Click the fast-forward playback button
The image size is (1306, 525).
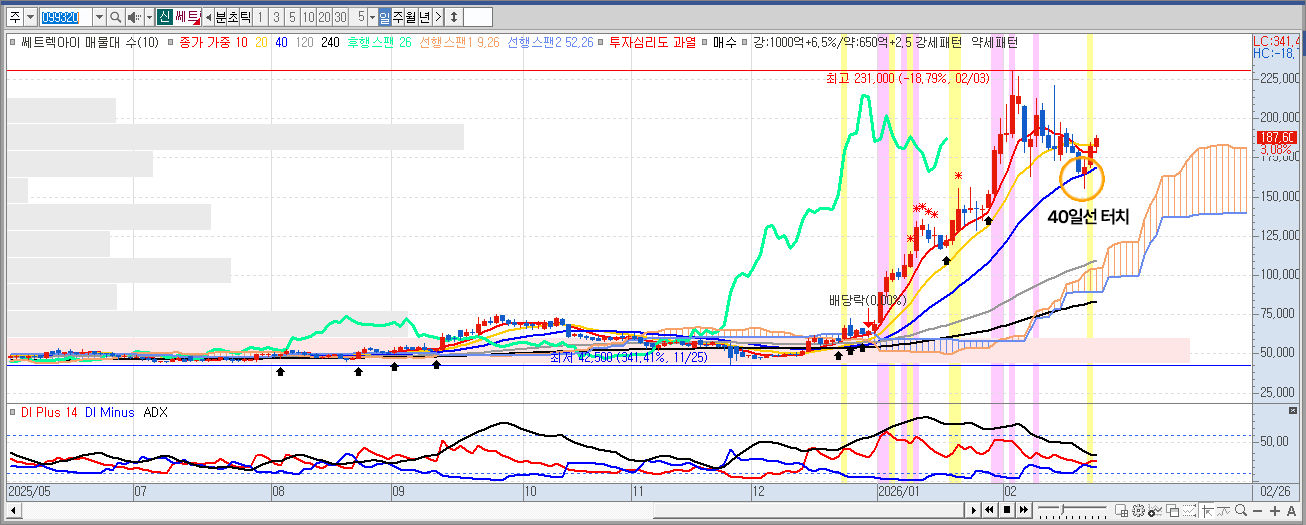point(1023,510)
